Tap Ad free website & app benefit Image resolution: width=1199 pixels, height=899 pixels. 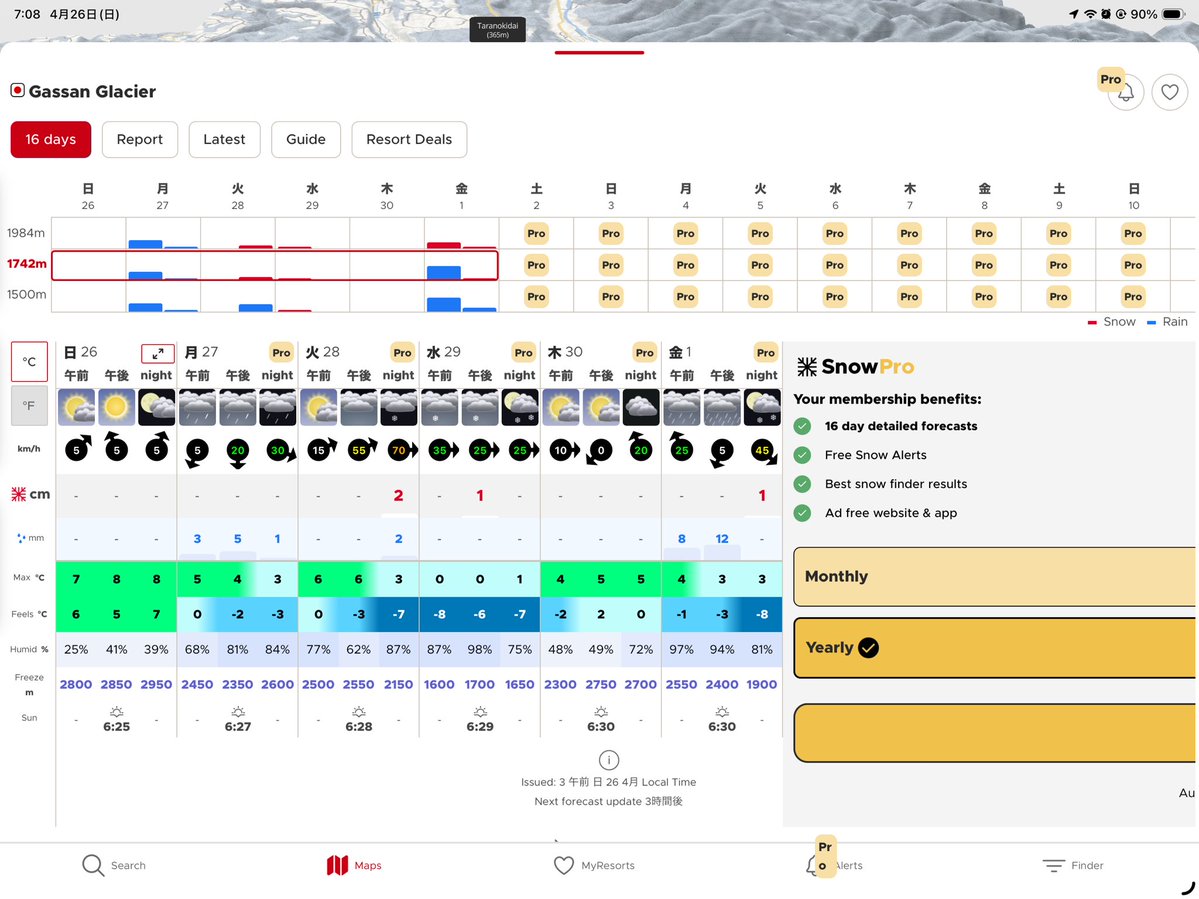891,513
